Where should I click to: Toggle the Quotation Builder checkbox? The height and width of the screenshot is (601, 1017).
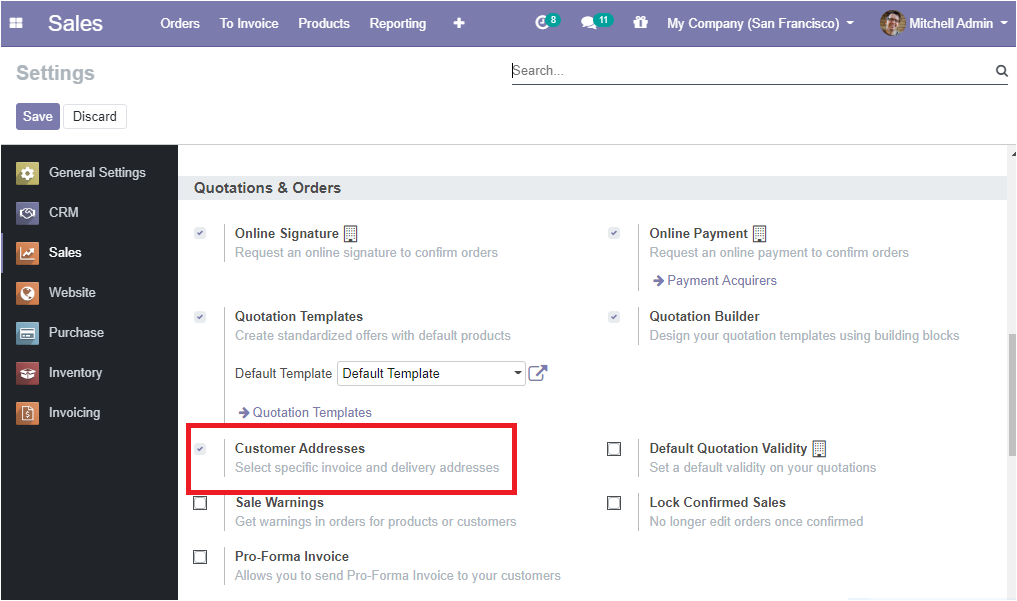(614, 317)
